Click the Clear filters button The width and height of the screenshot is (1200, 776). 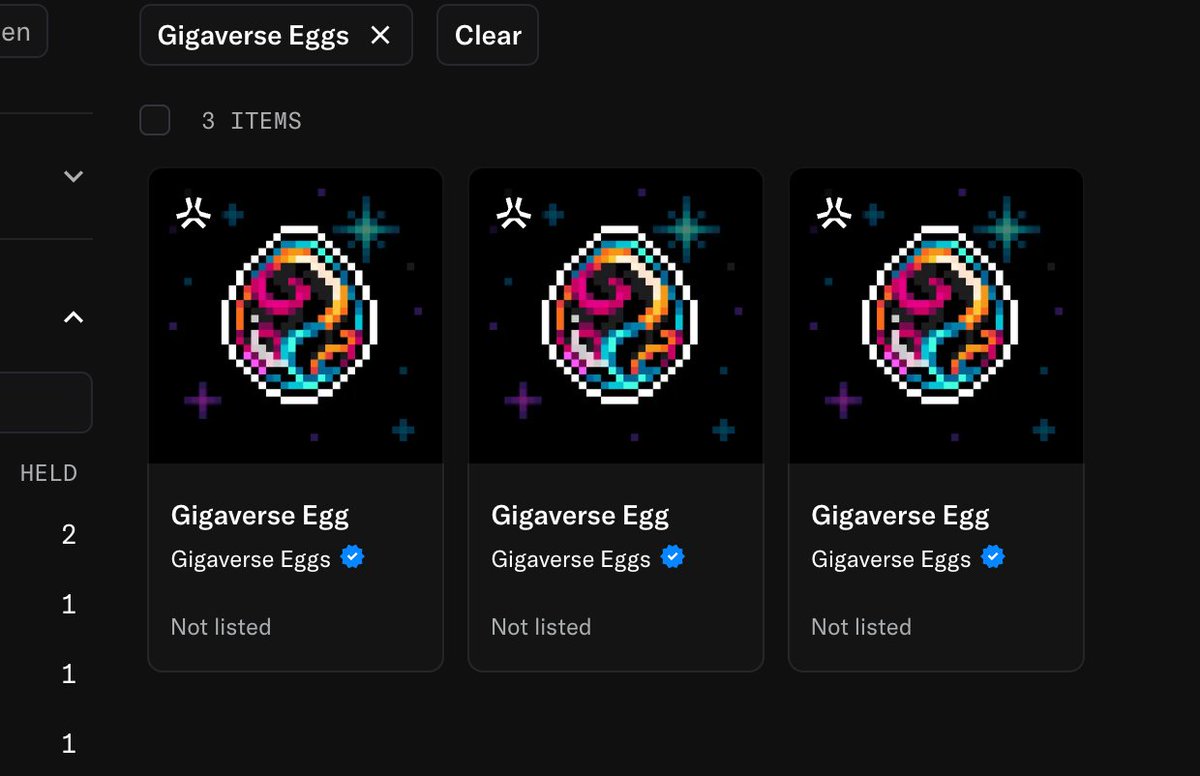pyautogui.click(x=488, y=35)
